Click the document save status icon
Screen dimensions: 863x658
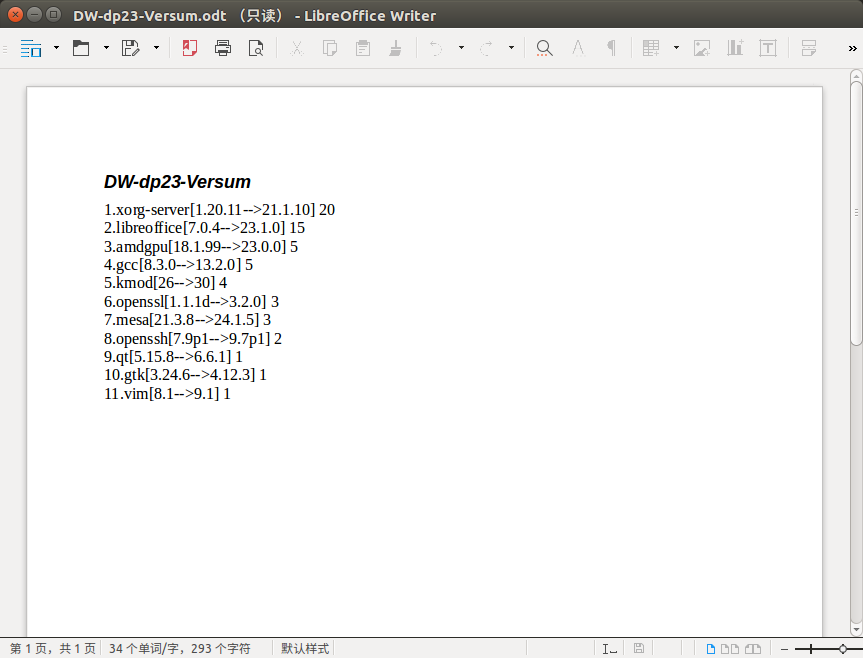coord(638,649)
